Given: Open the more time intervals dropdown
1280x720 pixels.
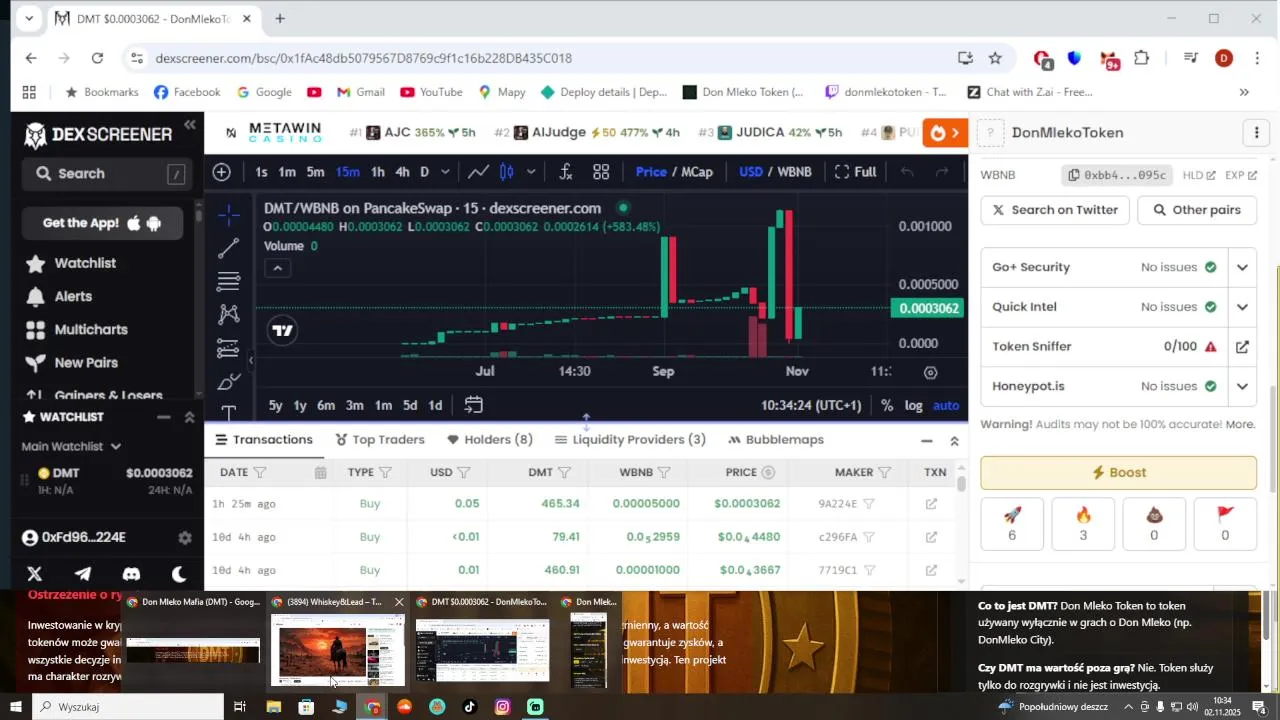Looking at the screenshot, I should pos(445,172).
